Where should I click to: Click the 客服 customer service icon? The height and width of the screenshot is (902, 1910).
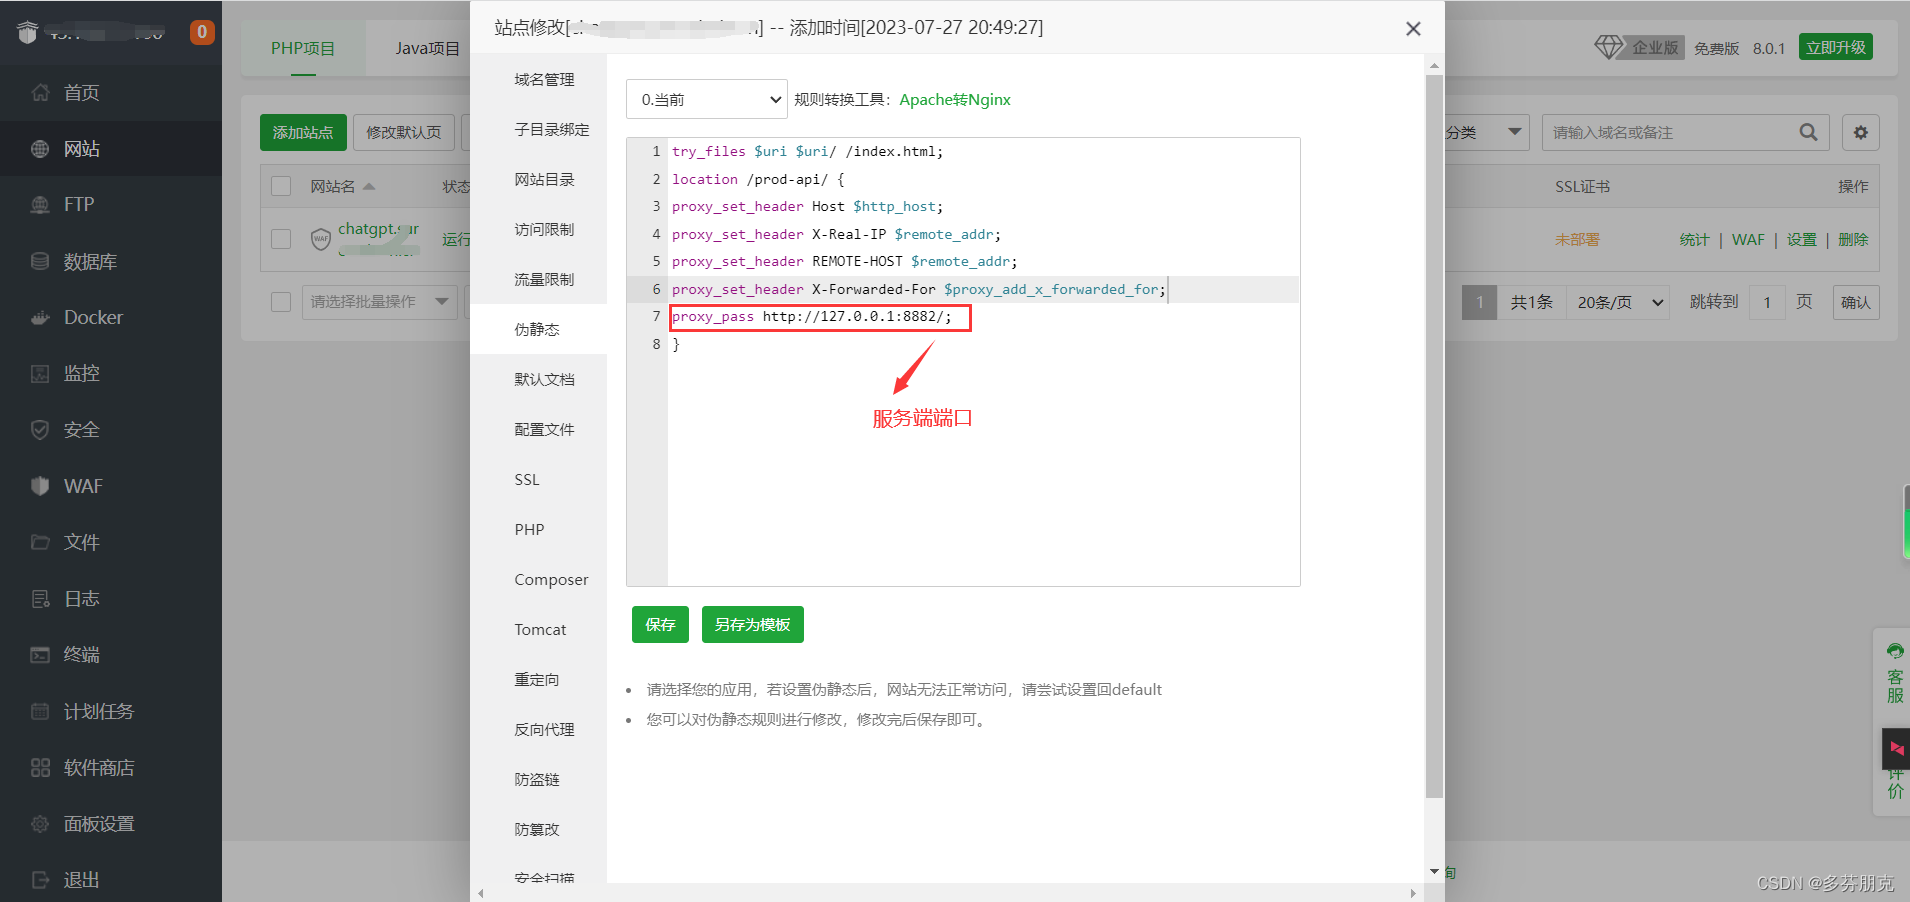click(x=1895, y=651)
